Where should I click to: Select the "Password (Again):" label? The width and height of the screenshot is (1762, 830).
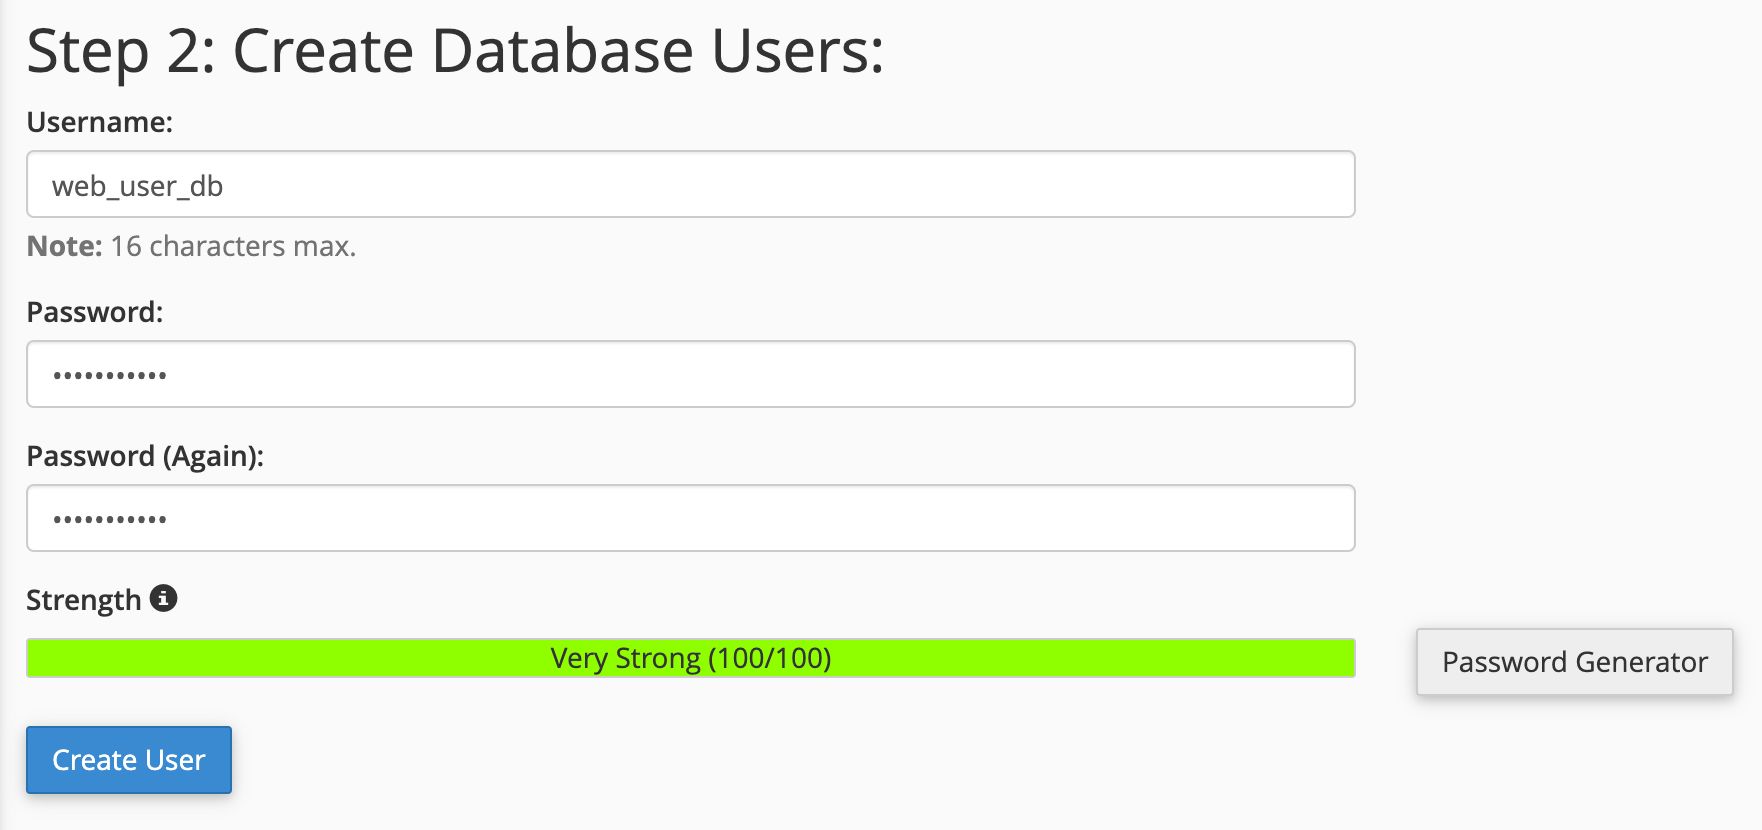coord(145,456)
